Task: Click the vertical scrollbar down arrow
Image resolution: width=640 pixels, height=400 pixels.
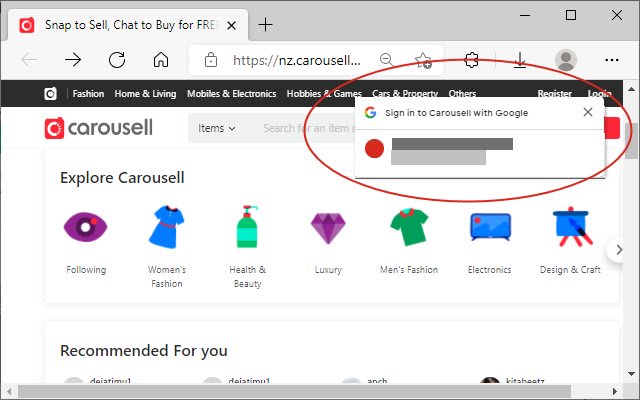Action: tap(631, 373)
